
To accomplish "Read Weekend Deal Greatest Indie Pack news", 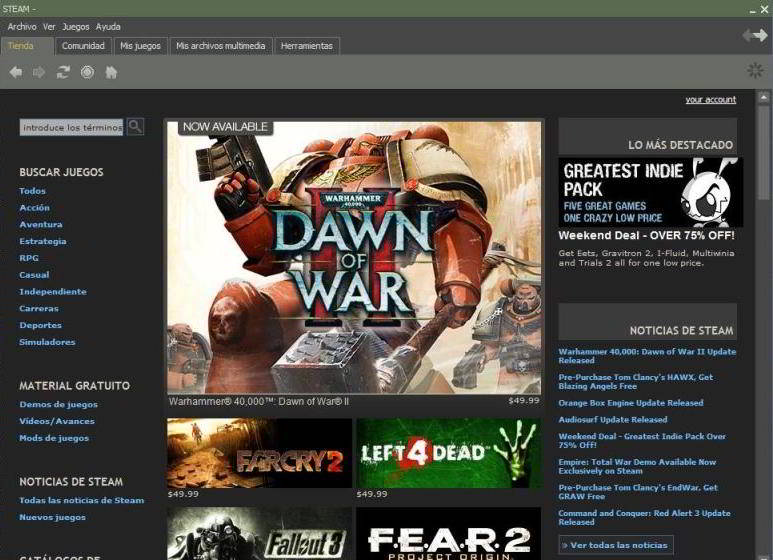I will coord(642,441).
